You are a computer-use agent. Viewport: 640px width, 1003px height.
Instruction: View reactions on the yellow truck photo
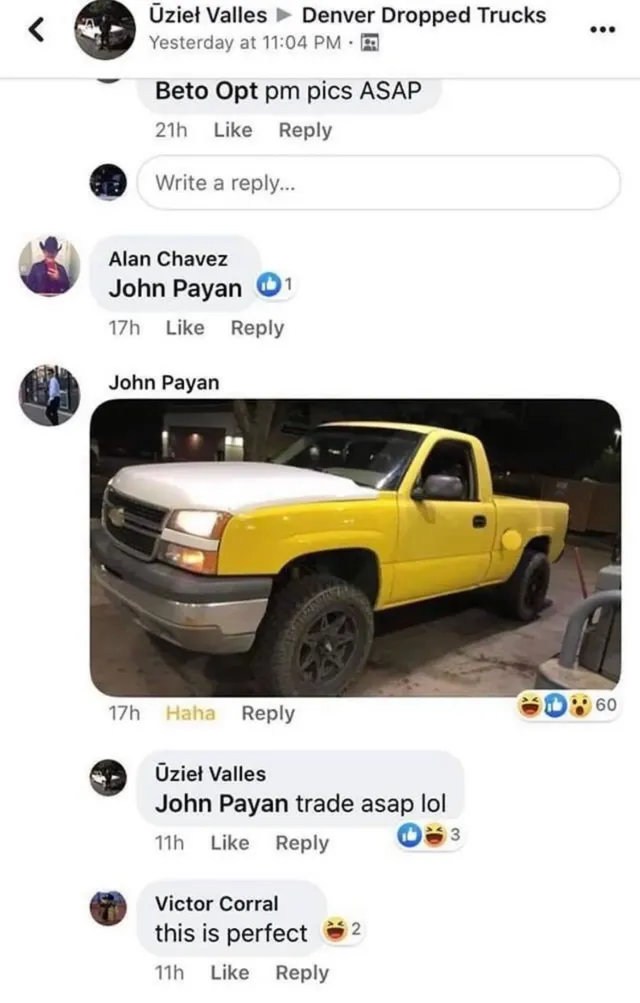pyautogui.click(x=567, y=706)
